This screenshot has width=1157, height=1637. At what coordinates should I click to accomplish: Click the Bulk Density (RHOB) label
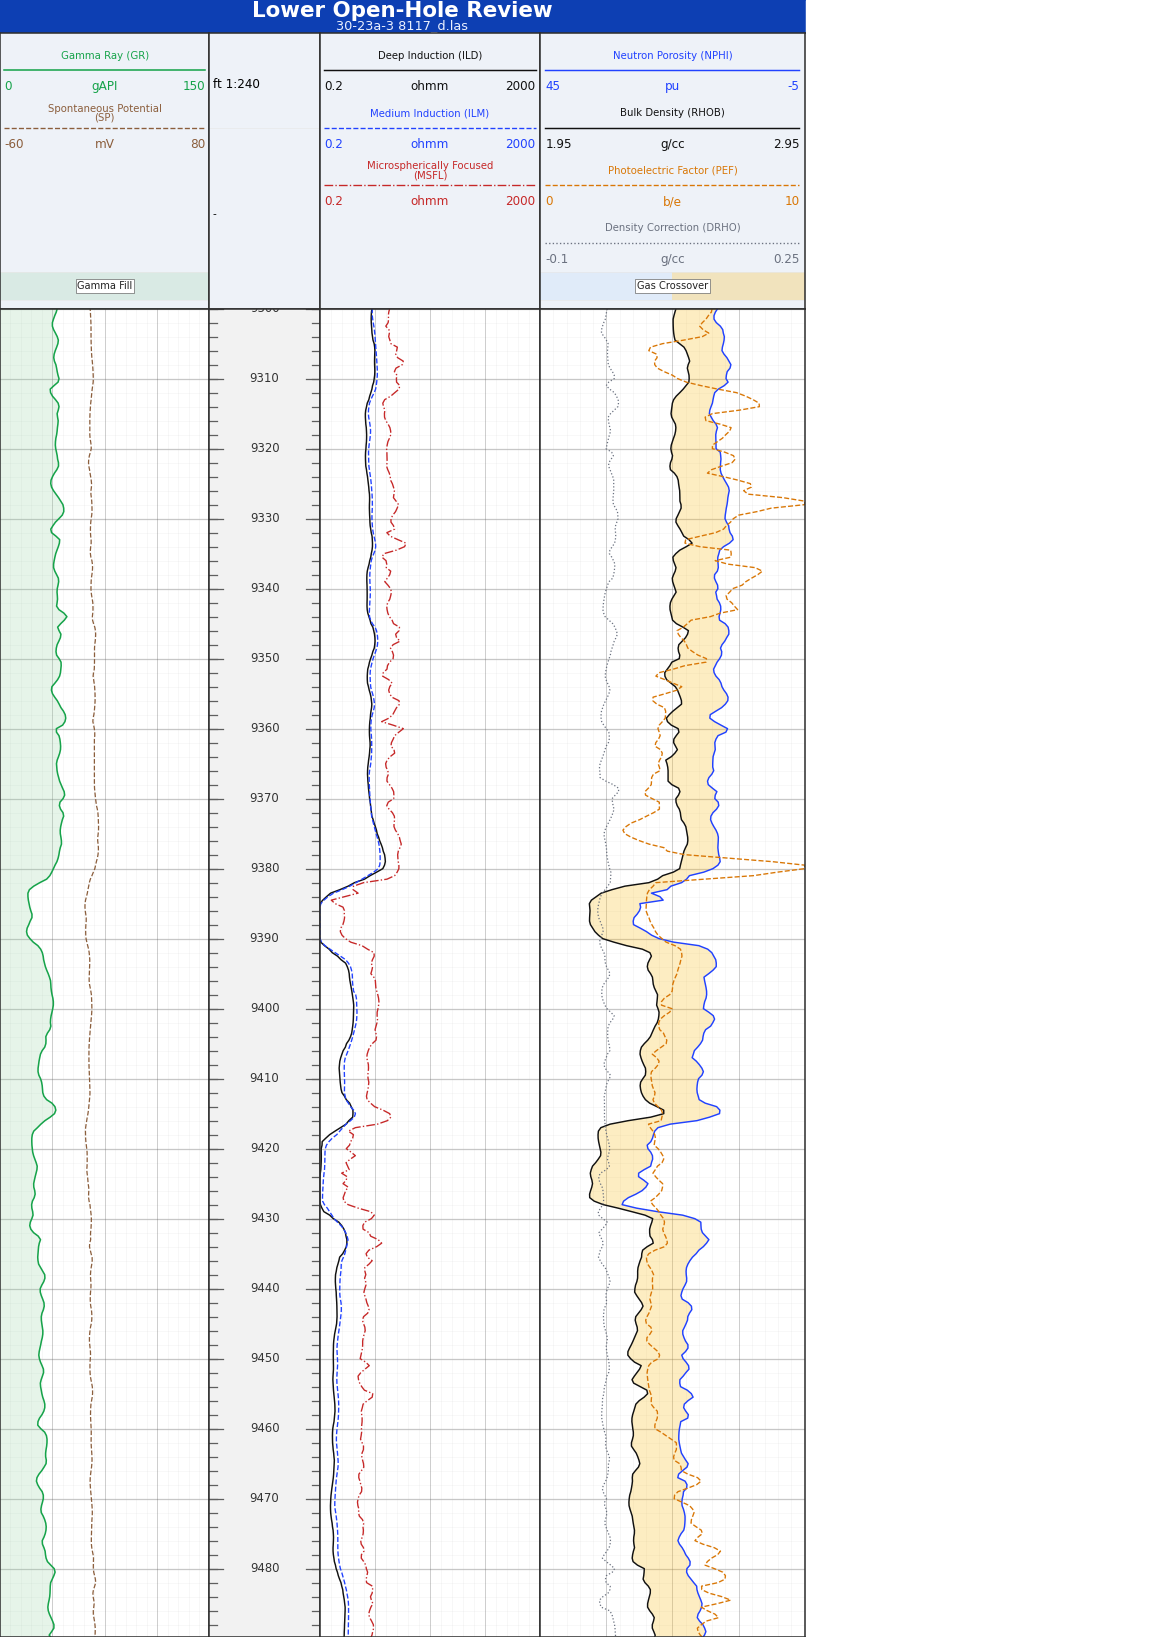coord(672,113)
